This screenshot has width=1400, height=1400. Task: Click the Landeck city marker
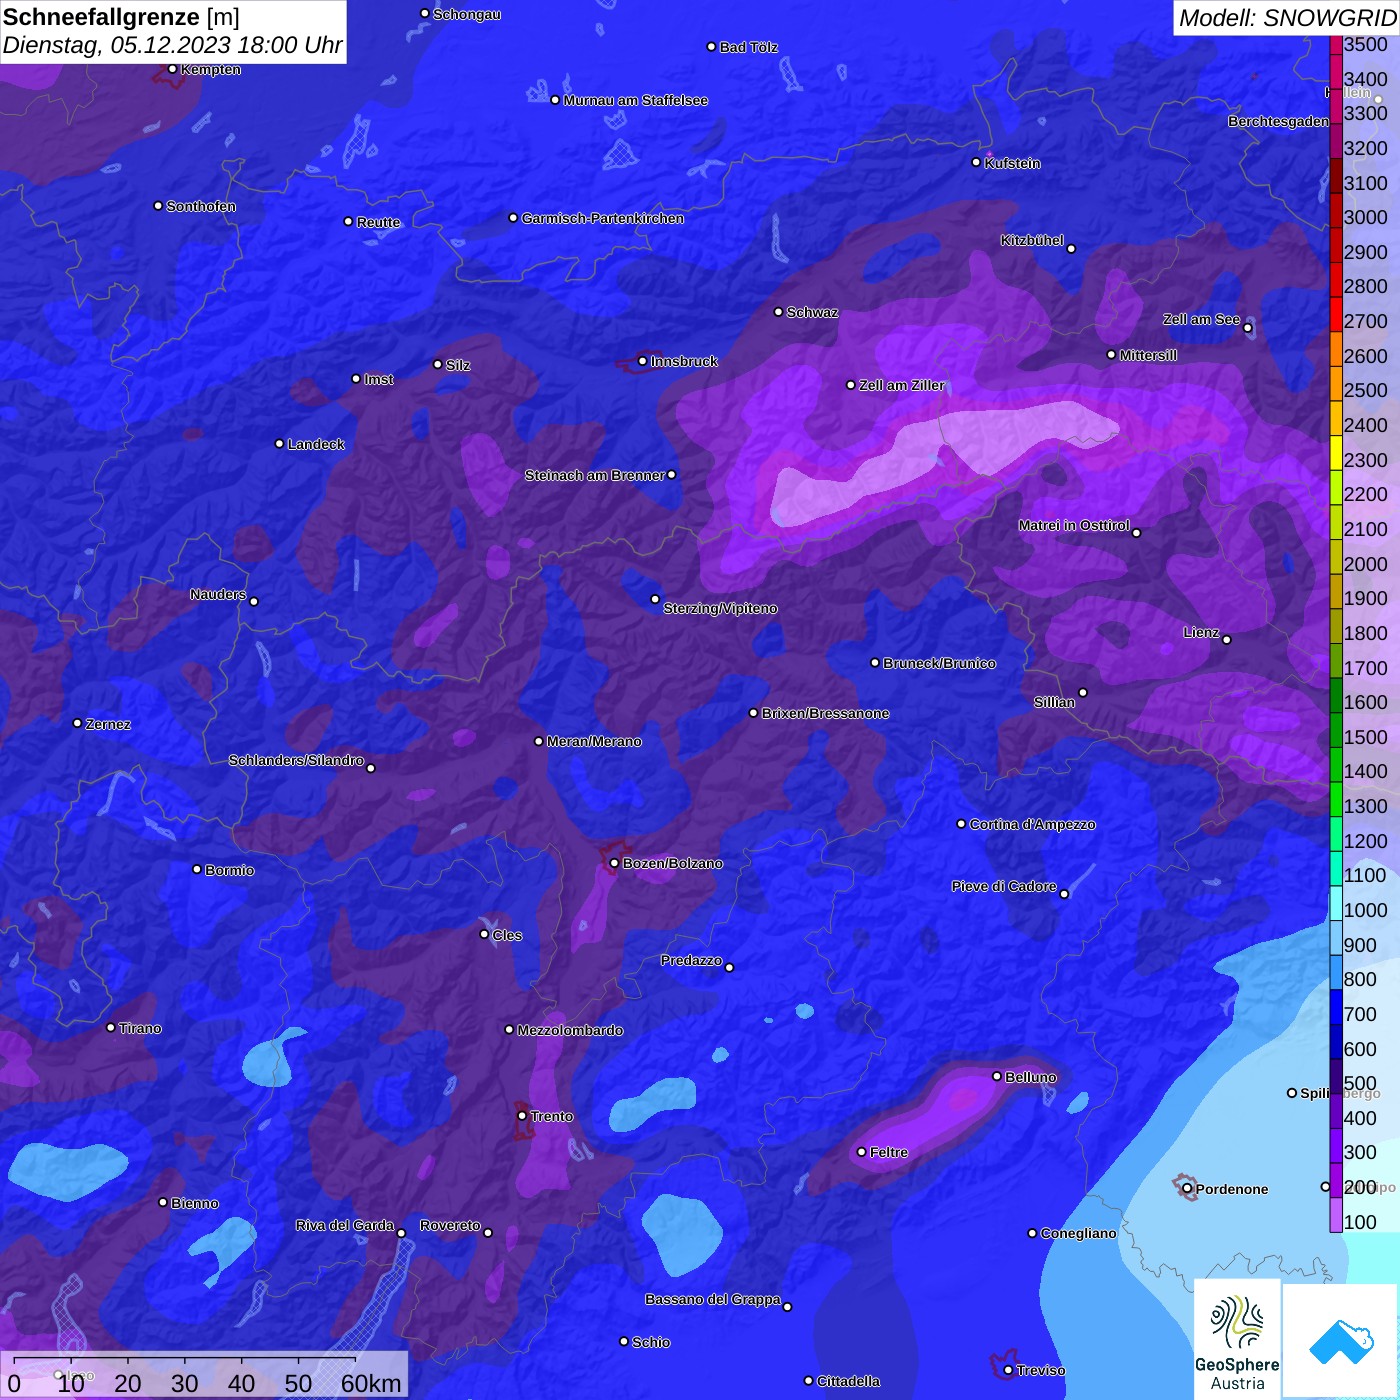click(279, 444)
